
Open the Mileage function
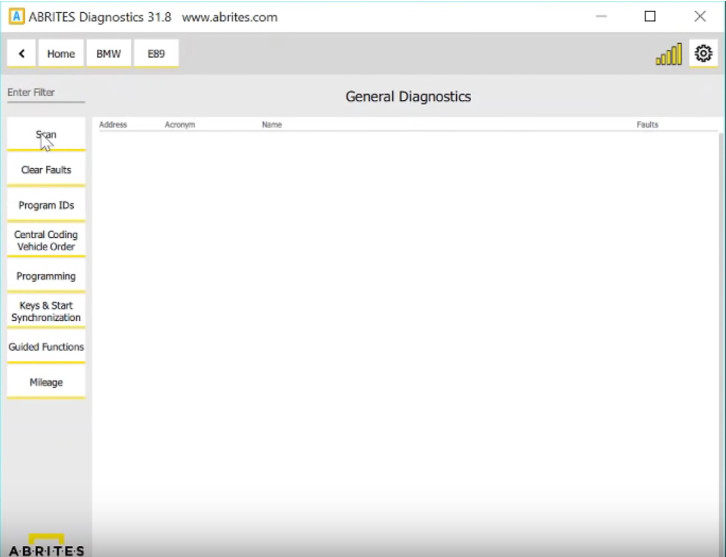(46, 382)
